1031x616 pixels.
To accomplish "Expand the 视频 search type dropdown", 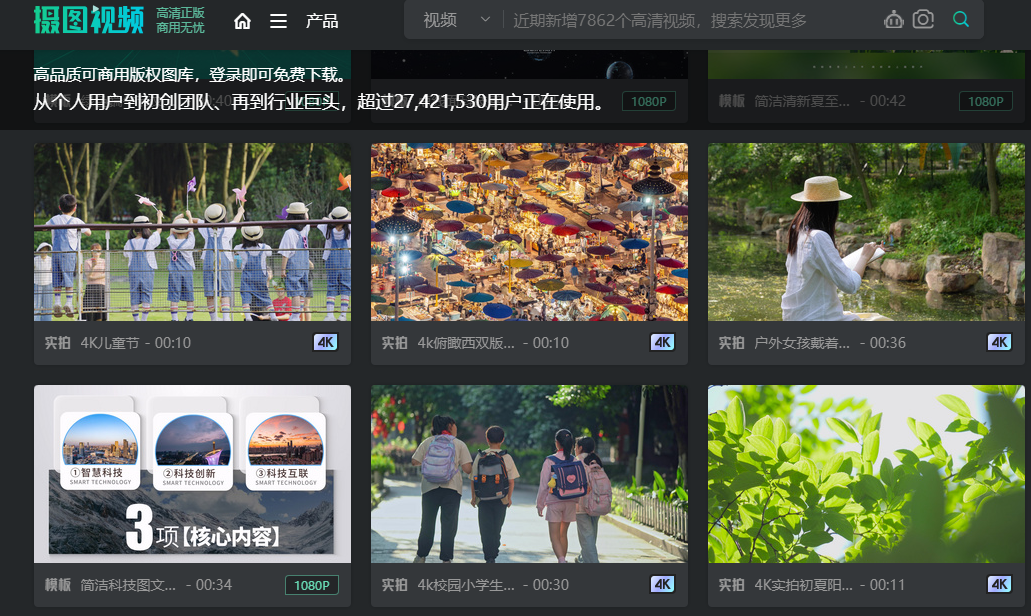I will (456, 20).
